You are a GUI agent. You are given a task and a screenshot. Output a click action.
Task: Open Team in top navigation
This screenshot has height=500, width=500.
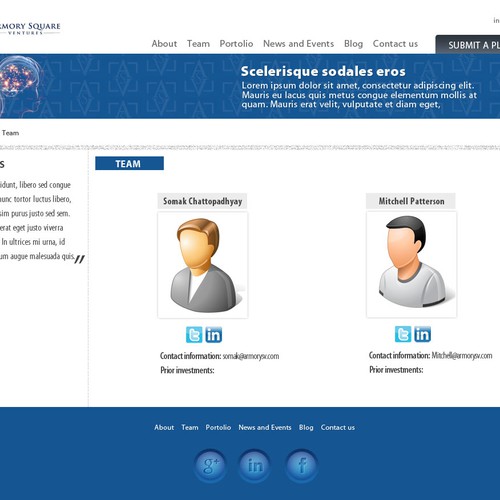tap(198, 44)
